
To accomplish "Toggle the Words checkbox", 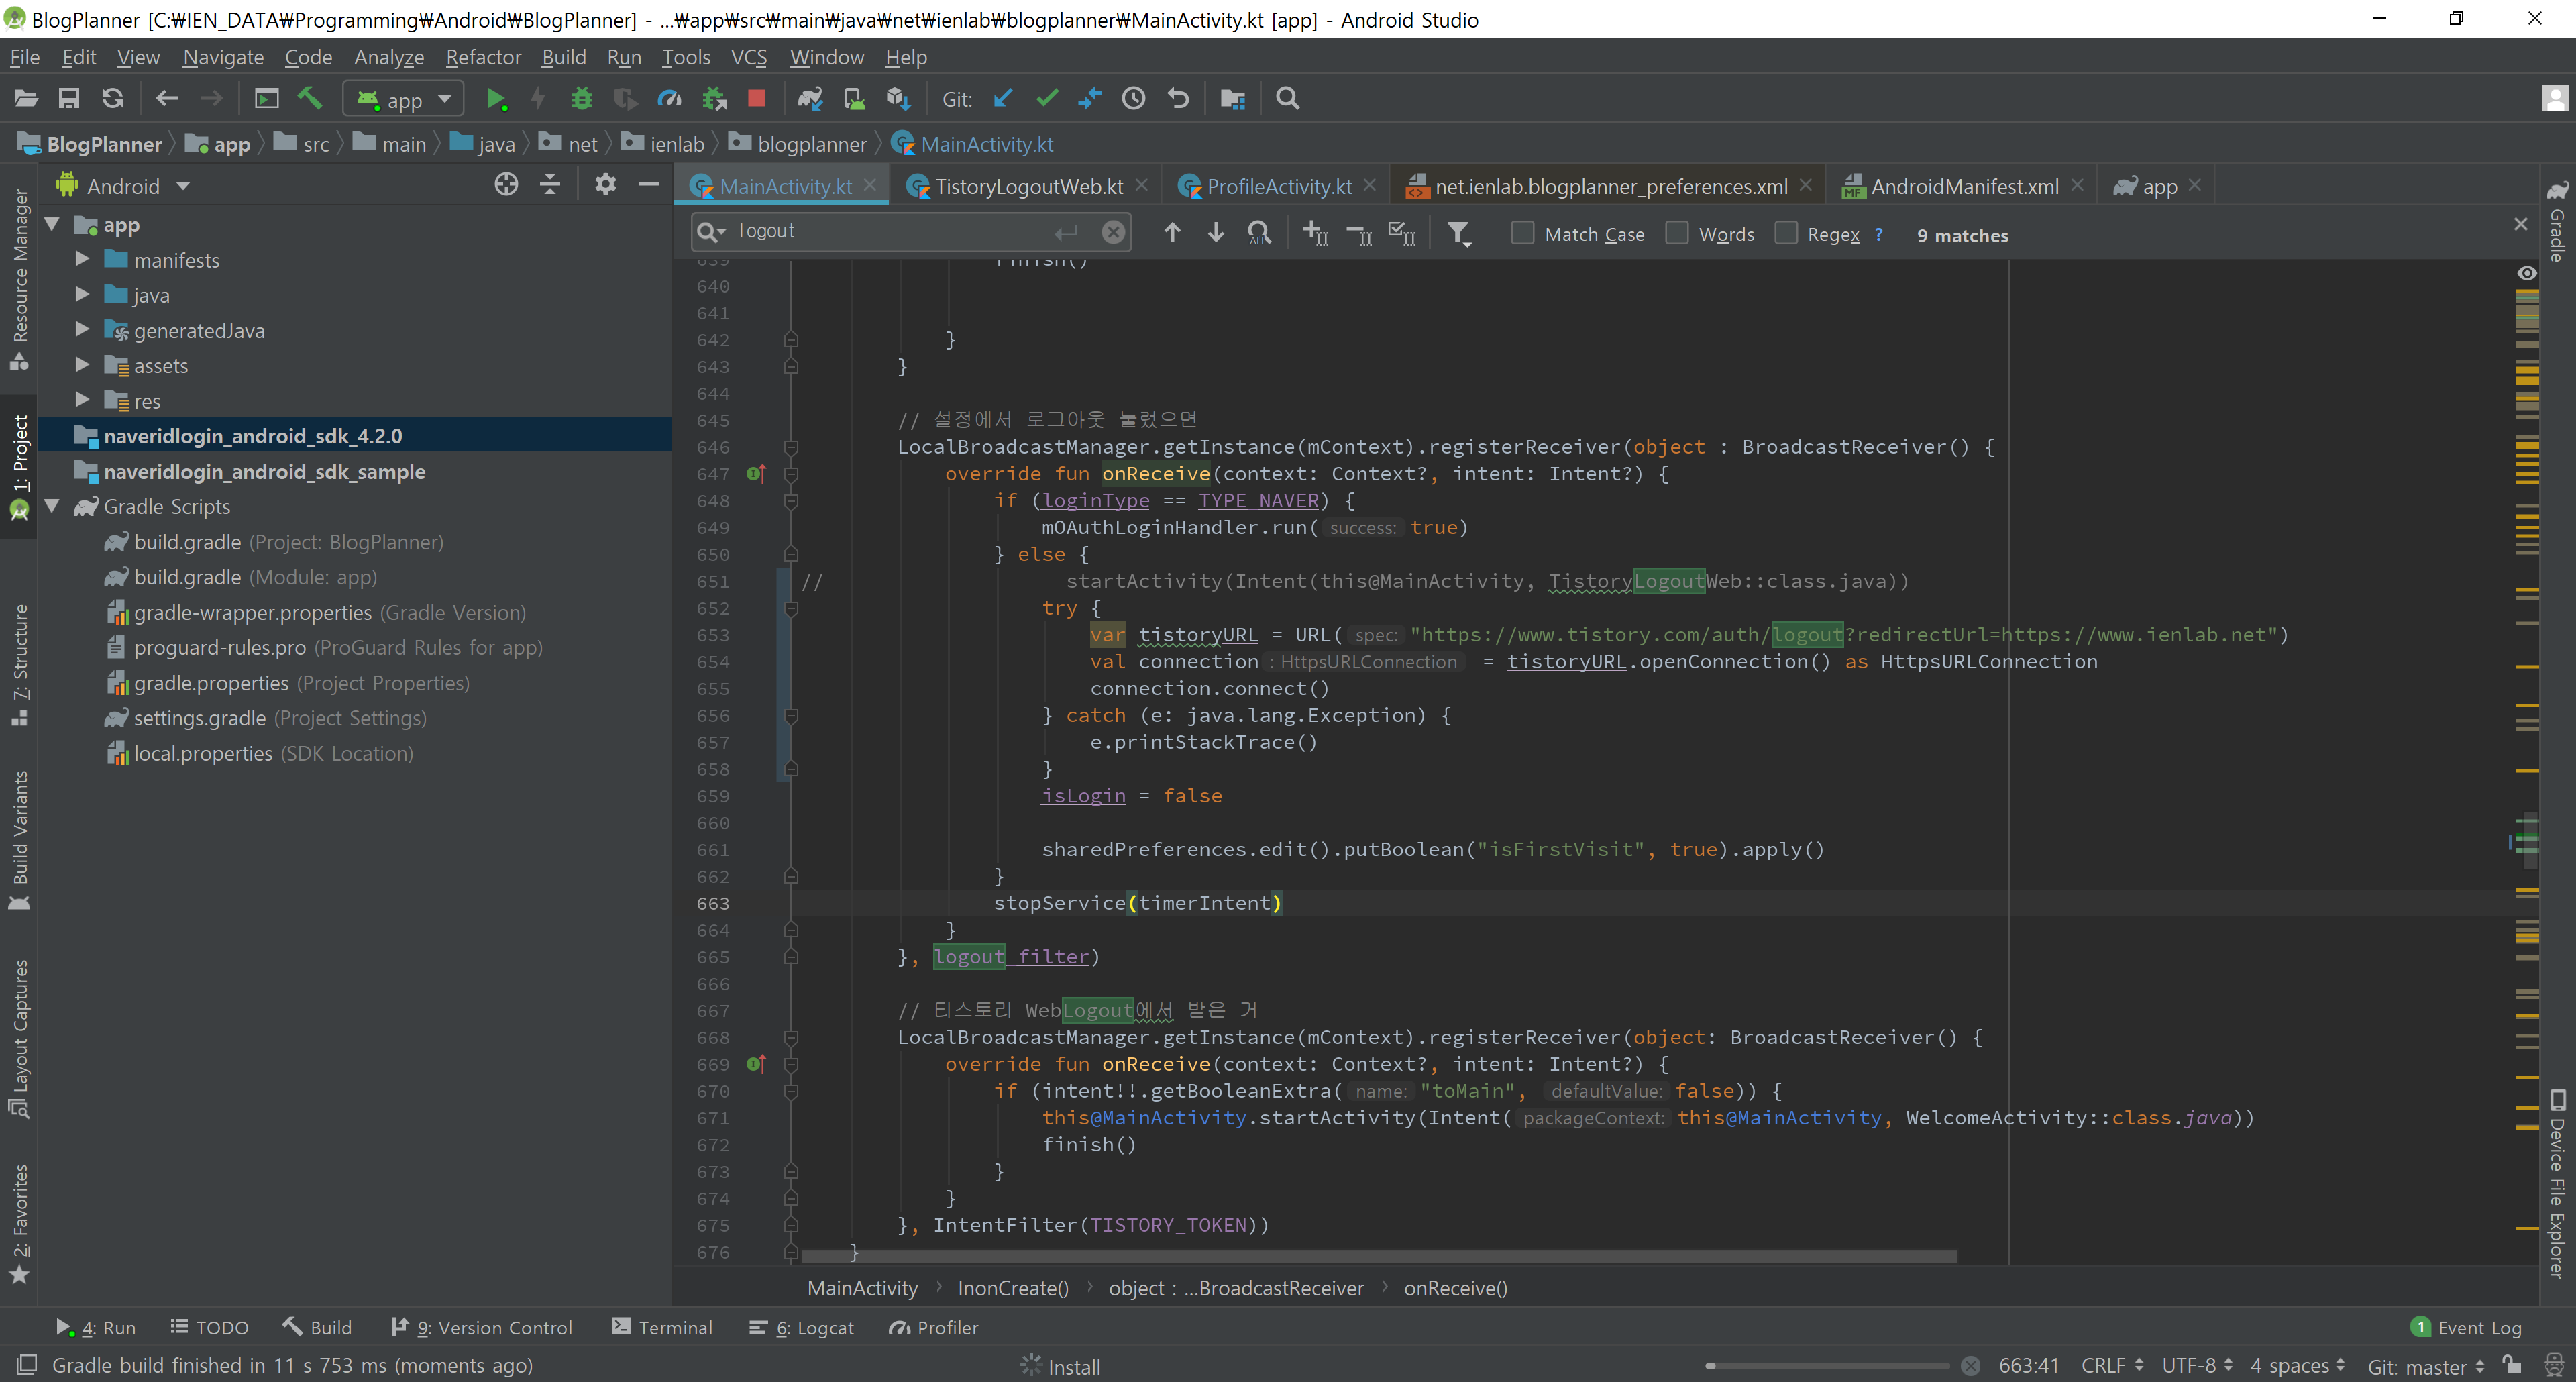I will click(1677, 234).
